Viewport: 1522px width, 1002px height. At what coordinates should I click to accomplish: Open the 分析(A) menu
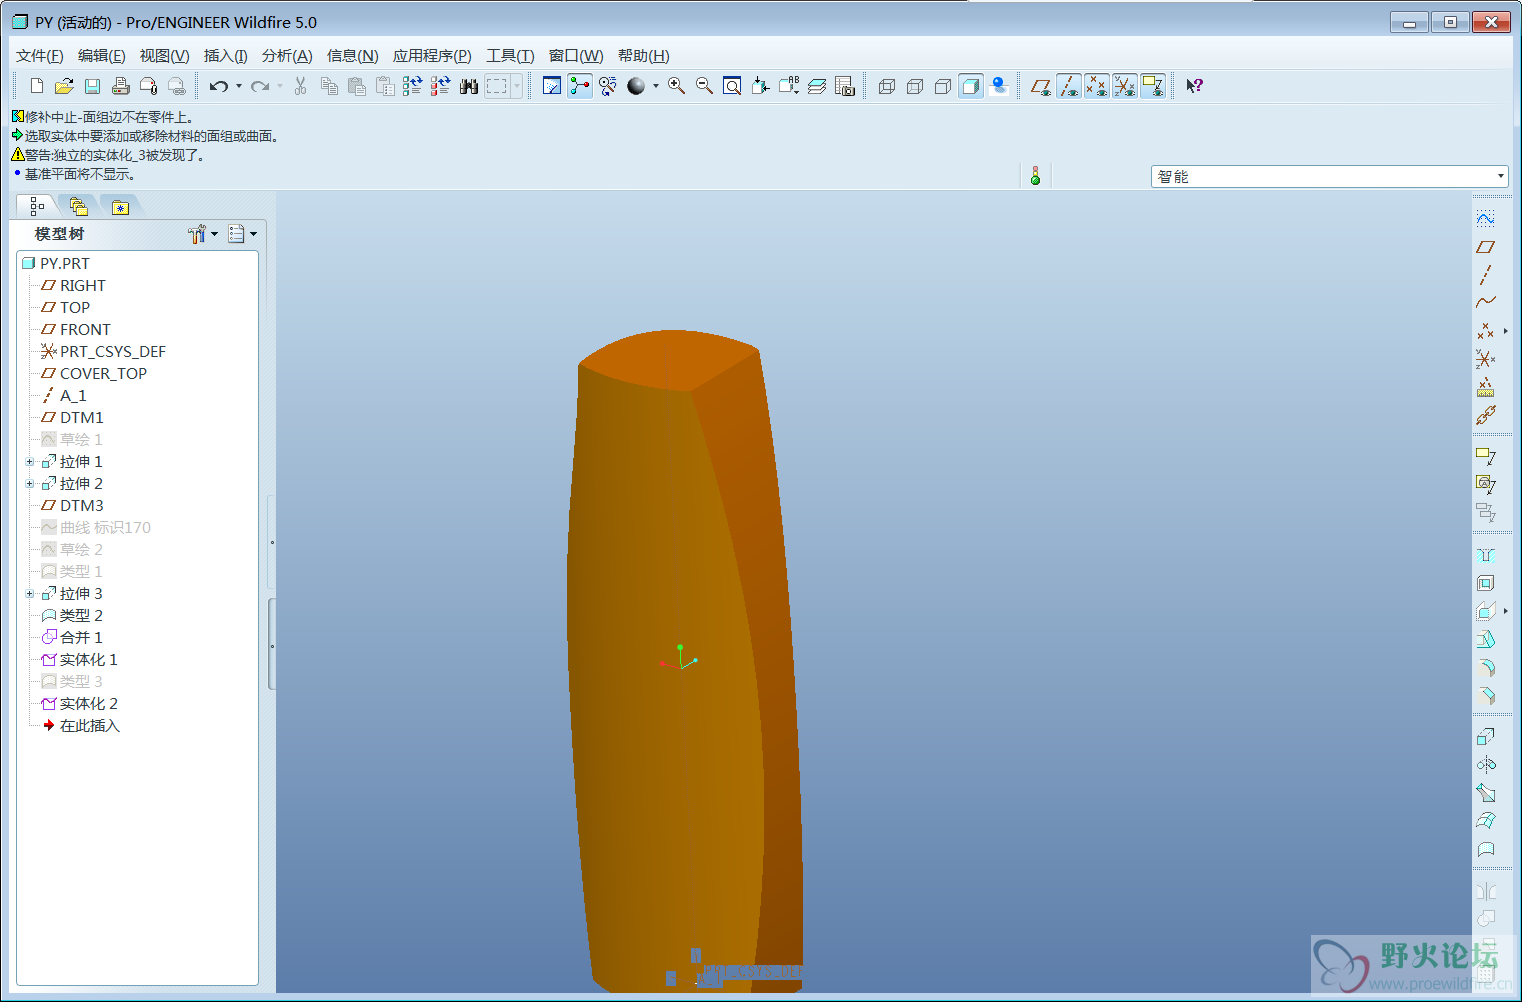coord(287,56)
